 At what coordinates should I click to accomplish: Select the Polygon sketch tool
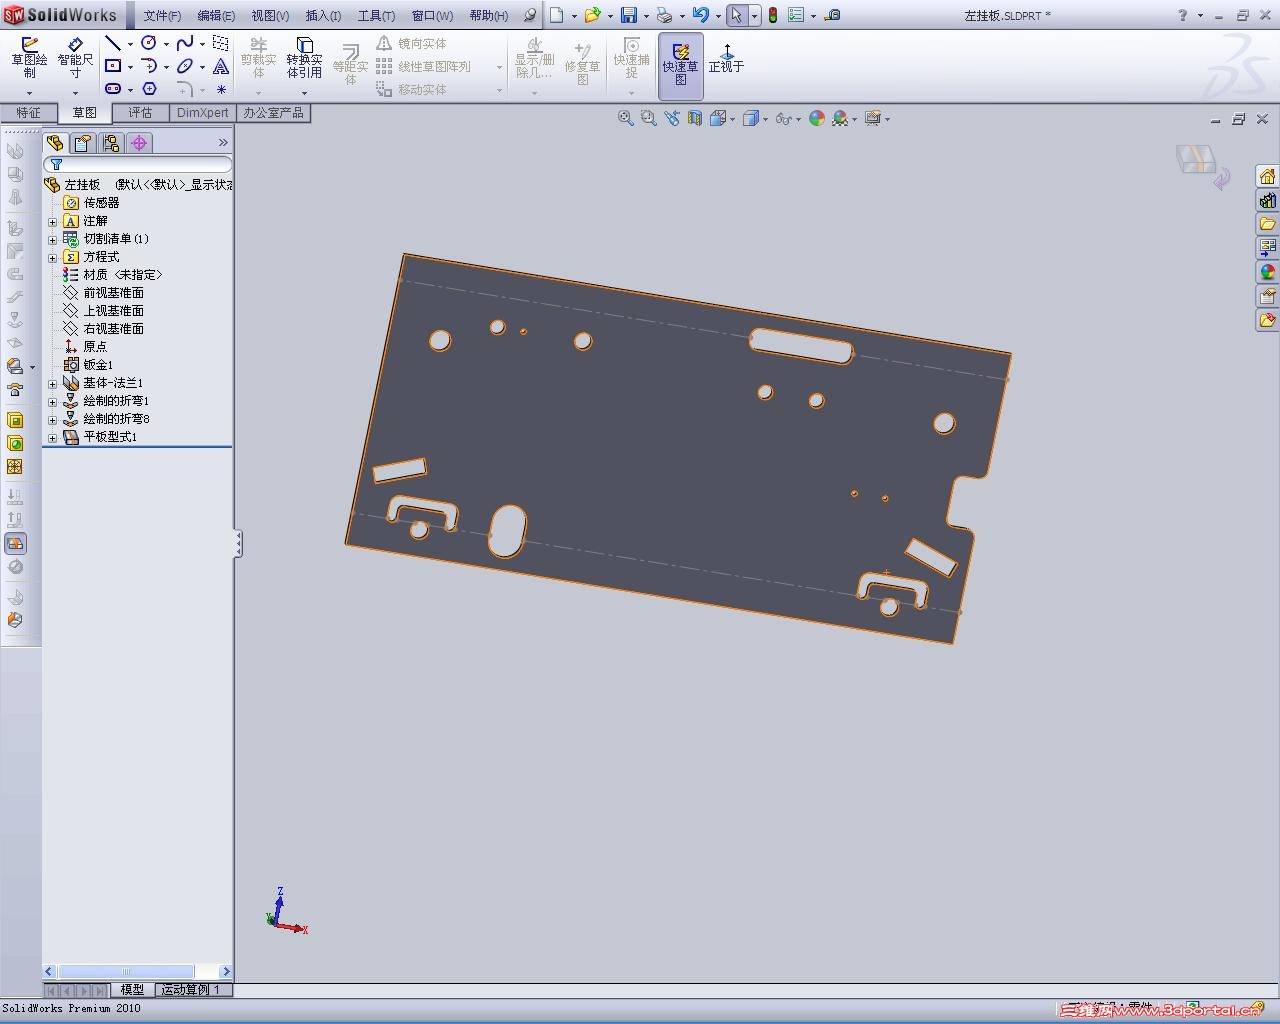click(x=150, y=89)
